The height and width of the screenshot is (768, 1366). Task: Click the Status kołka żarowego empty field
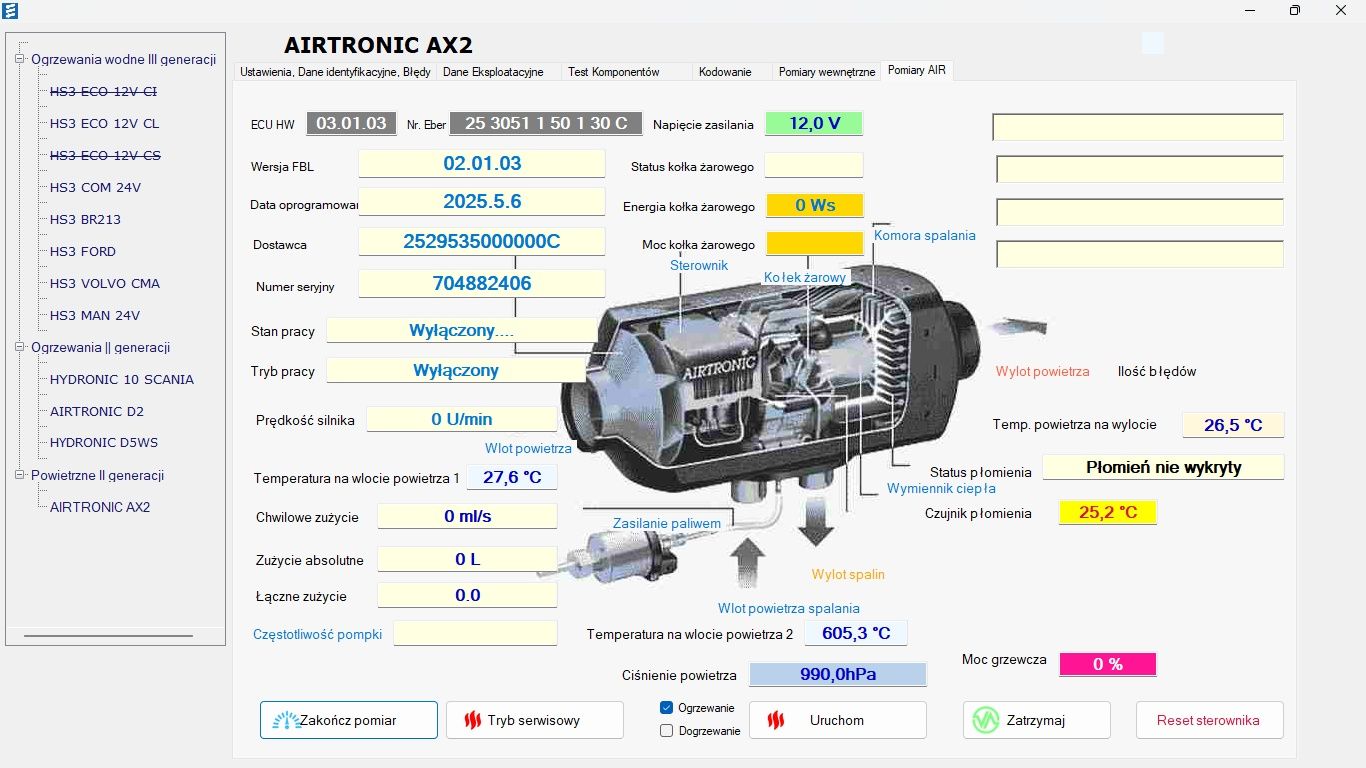(814, 165)
